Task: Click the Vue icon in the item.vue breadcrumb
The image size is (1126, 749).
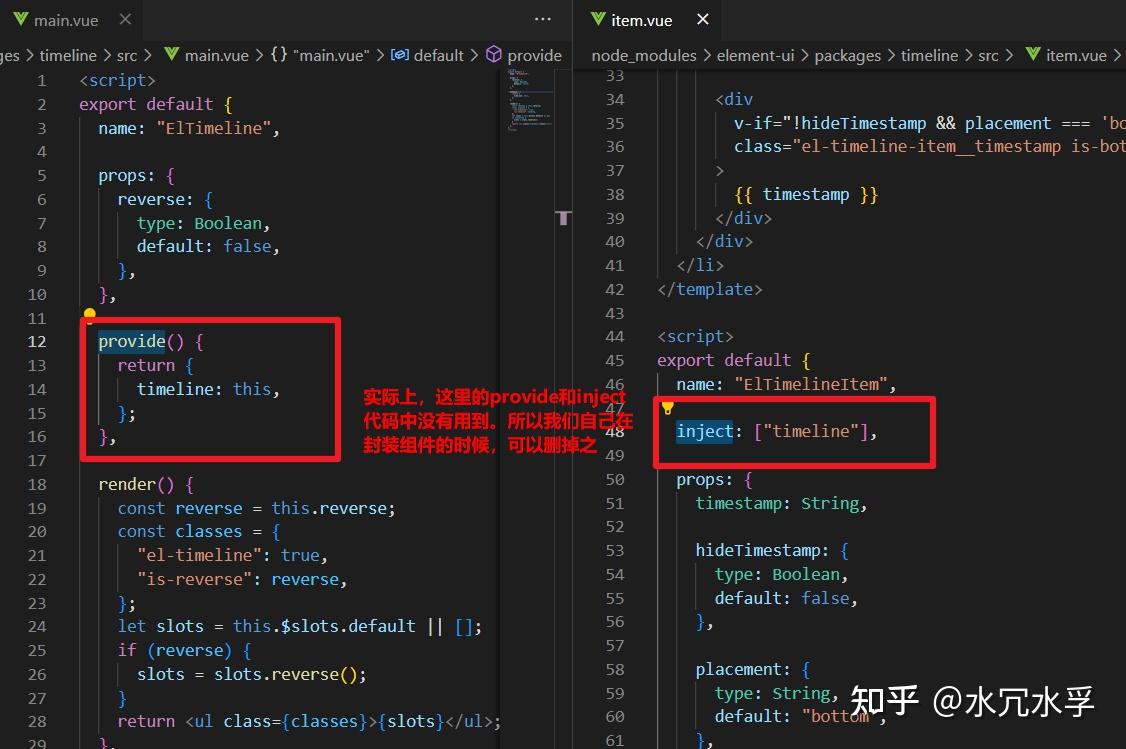Action: (1031, 55)
